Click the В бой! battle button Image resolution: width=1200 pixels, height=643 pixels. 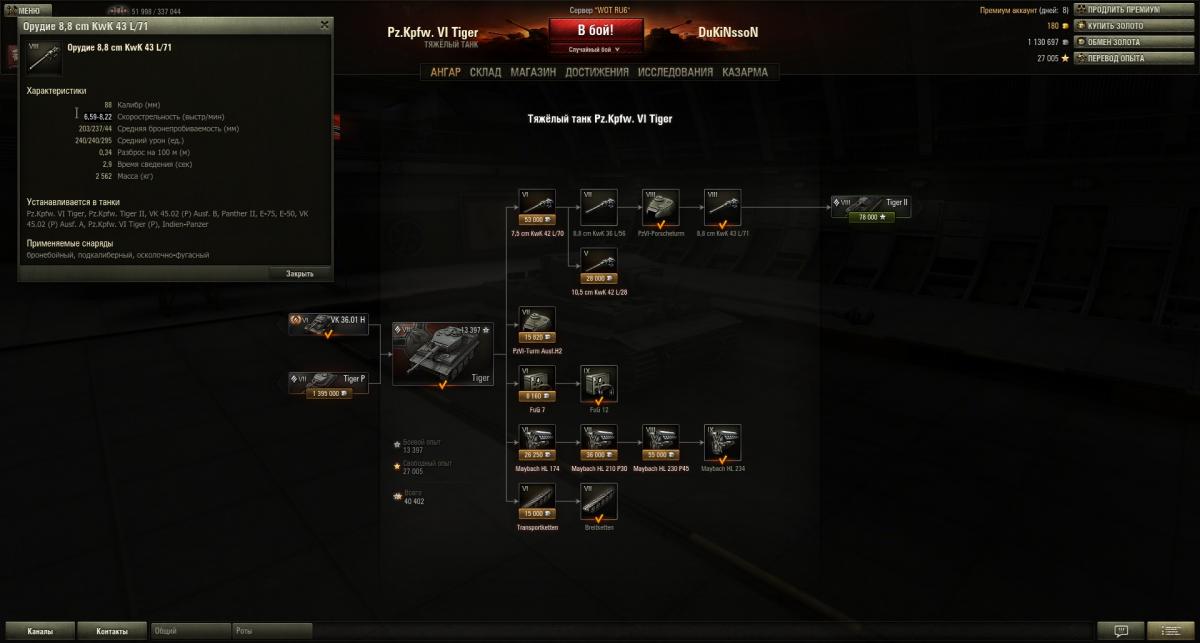(x=597, y=30)
